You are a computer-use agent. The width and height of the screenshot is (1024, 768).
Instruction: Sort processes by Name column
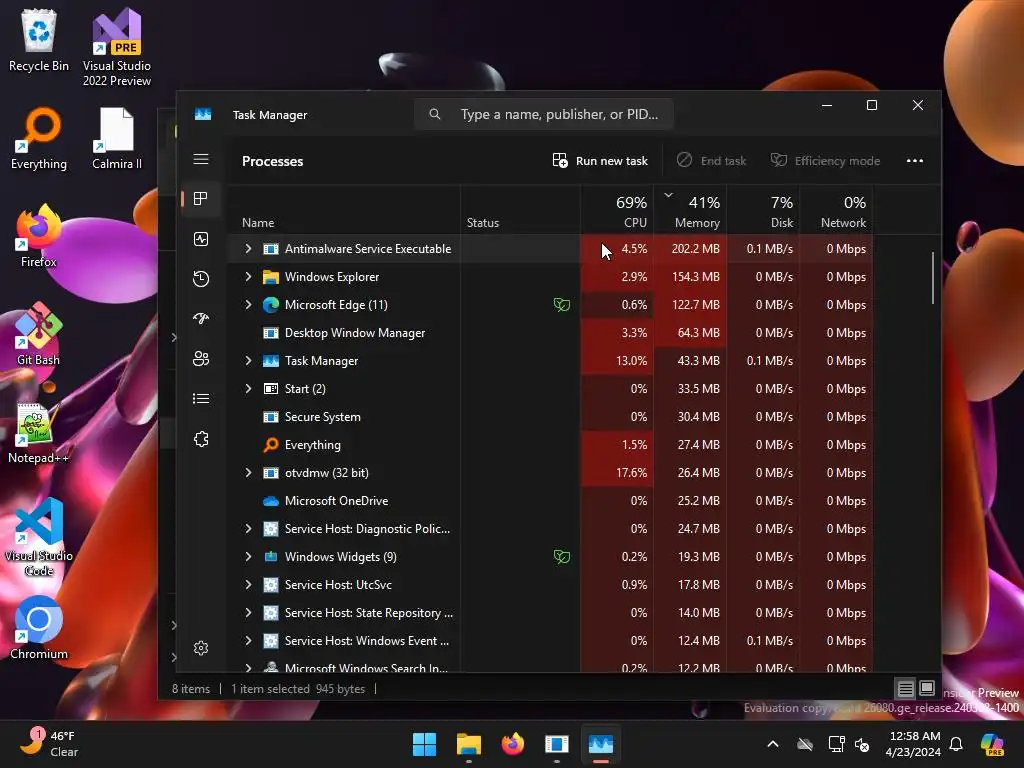point(344,210)
